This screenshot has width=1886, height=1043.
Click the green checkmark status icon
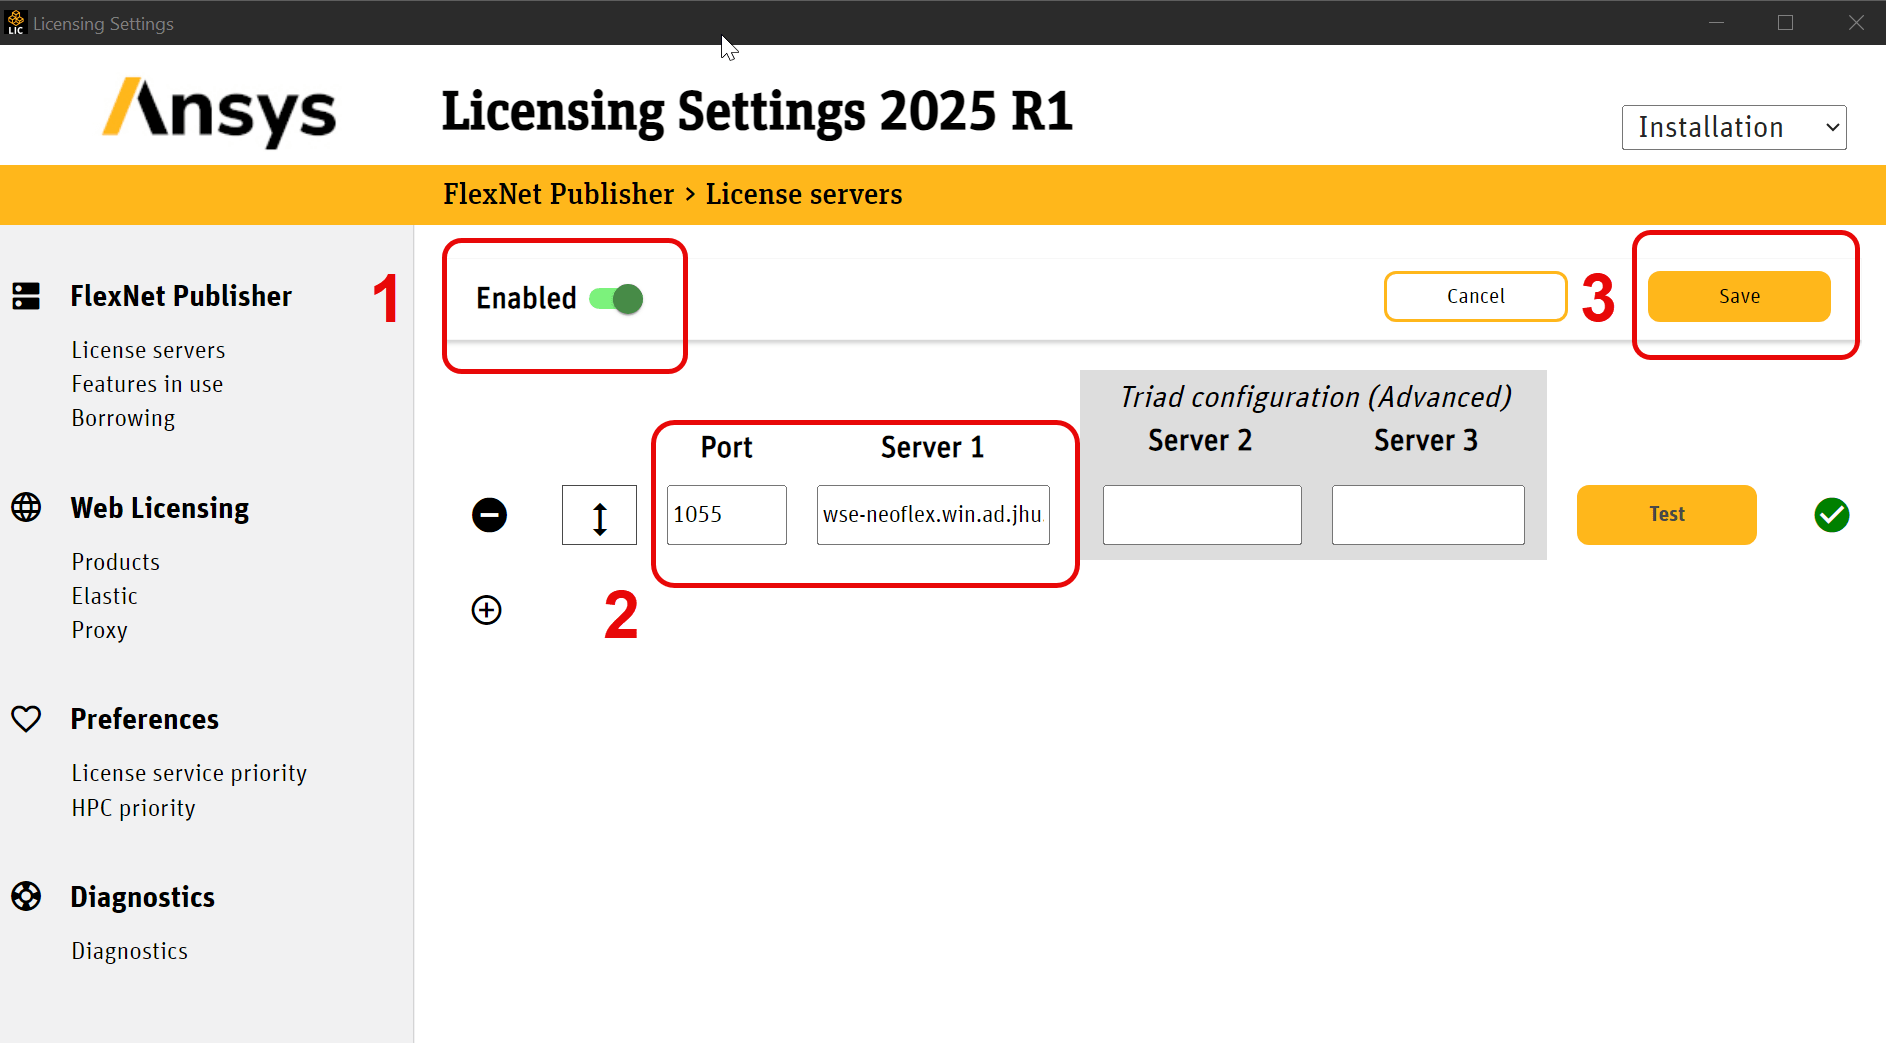pos(1832,515)
